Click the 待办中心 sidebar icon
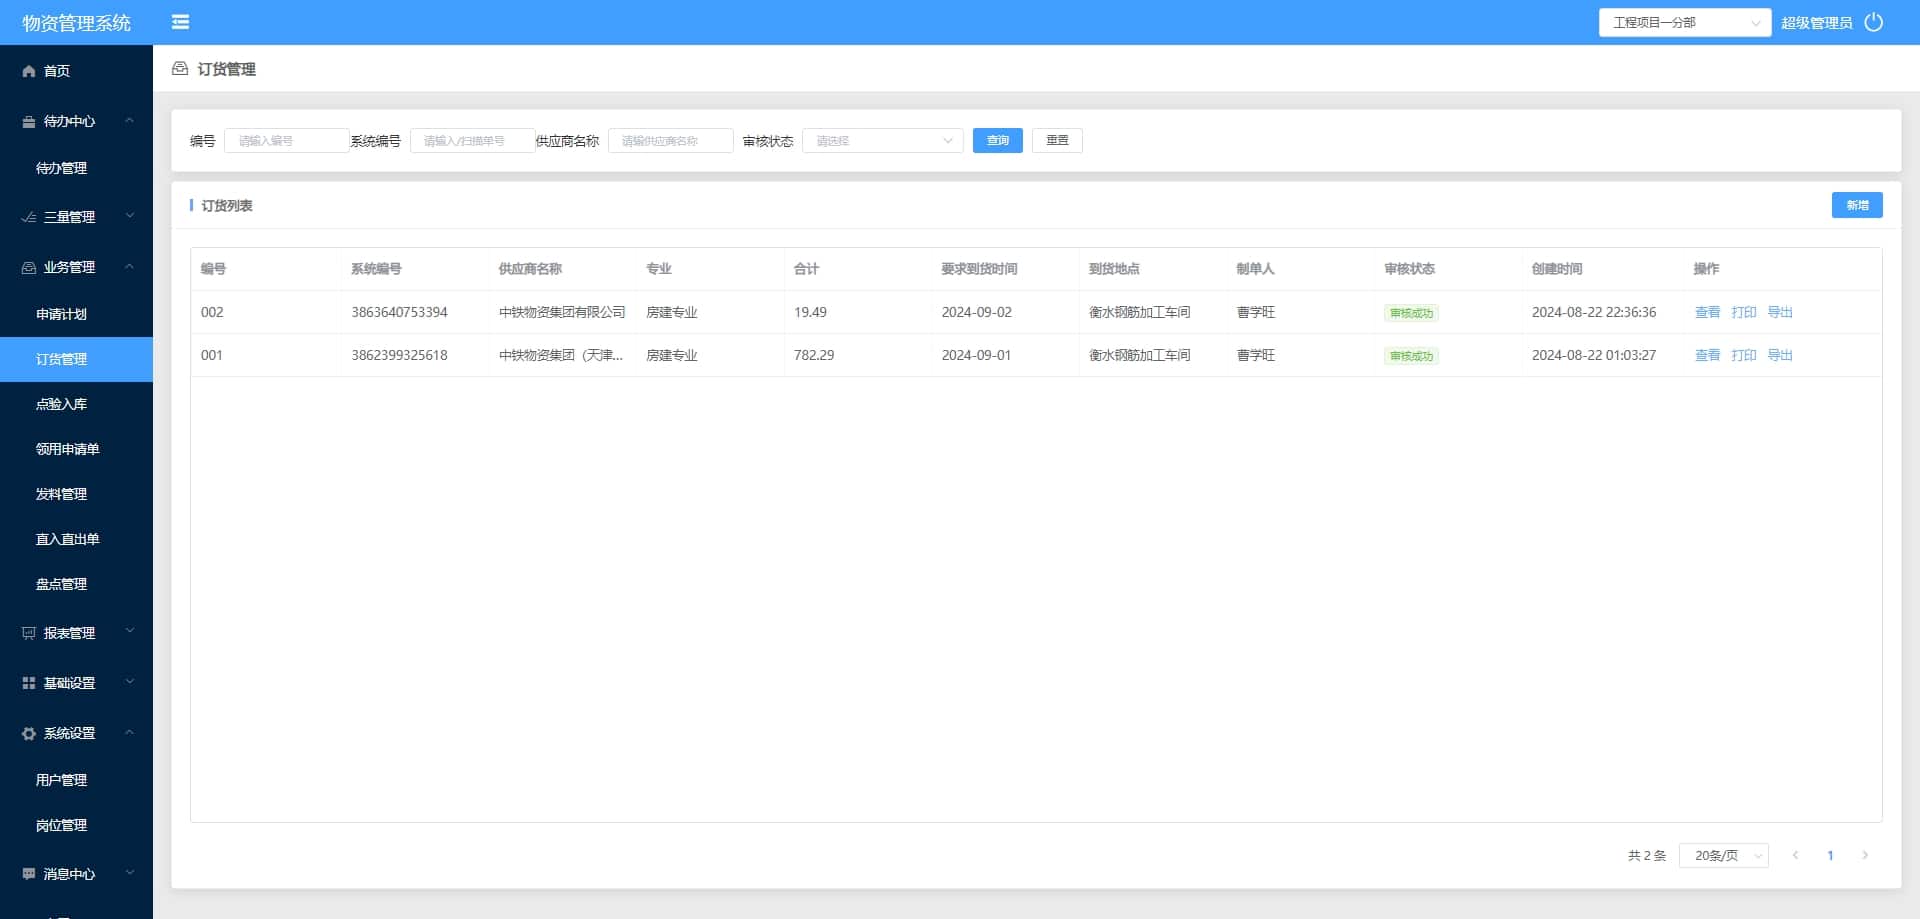1920x919 pixels. [29, 122]
